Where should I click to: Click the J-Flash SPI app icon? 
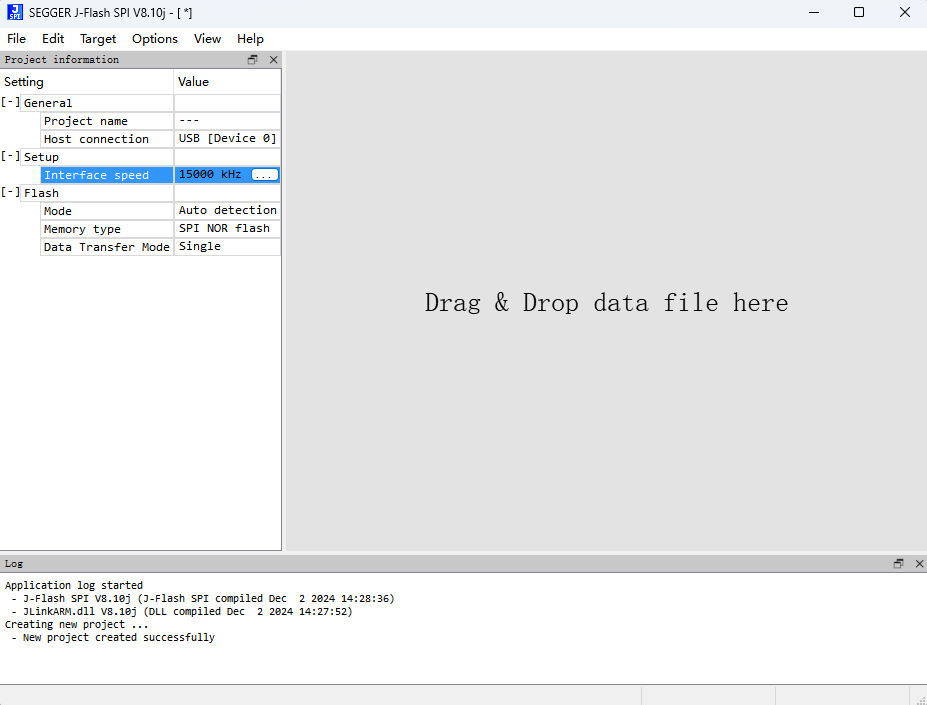(x=15, y=12)
